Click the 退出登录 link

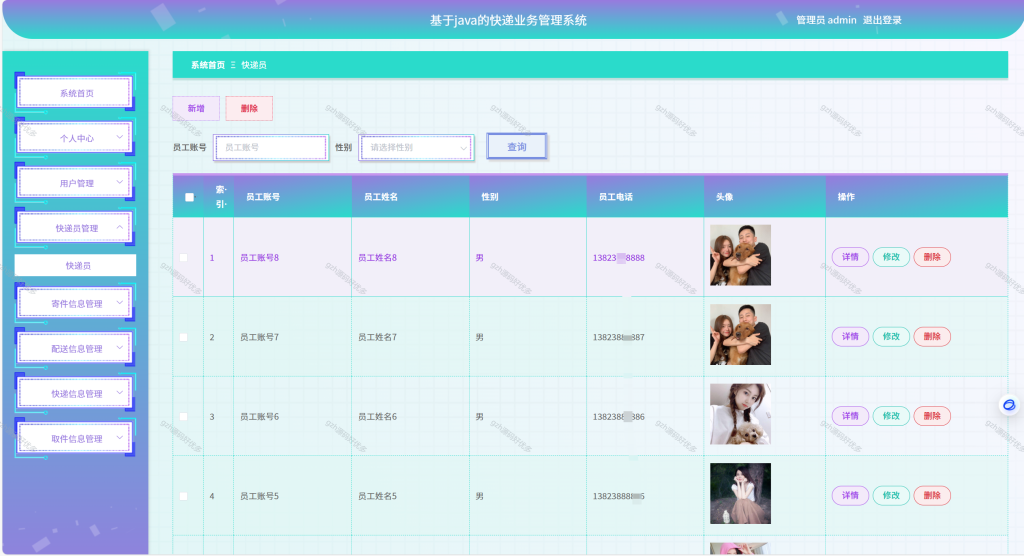click(x=882, y=20)
